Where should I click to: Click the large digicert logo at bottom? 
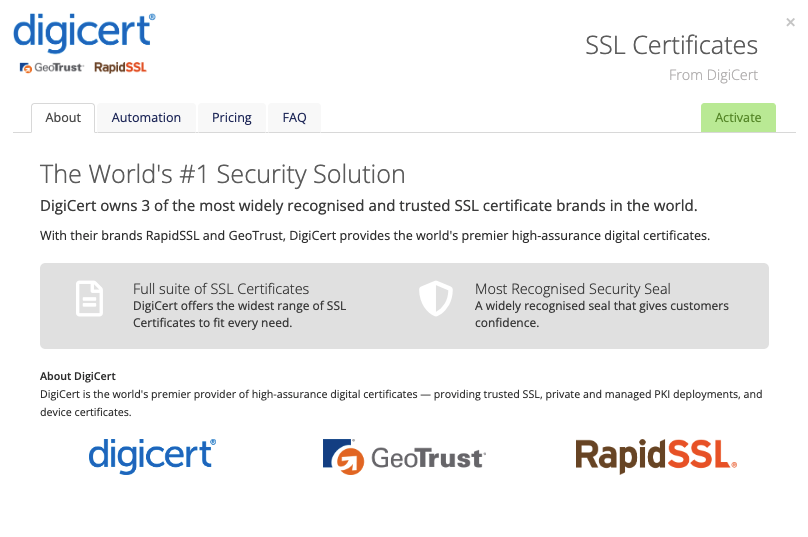tap(152, 456)
